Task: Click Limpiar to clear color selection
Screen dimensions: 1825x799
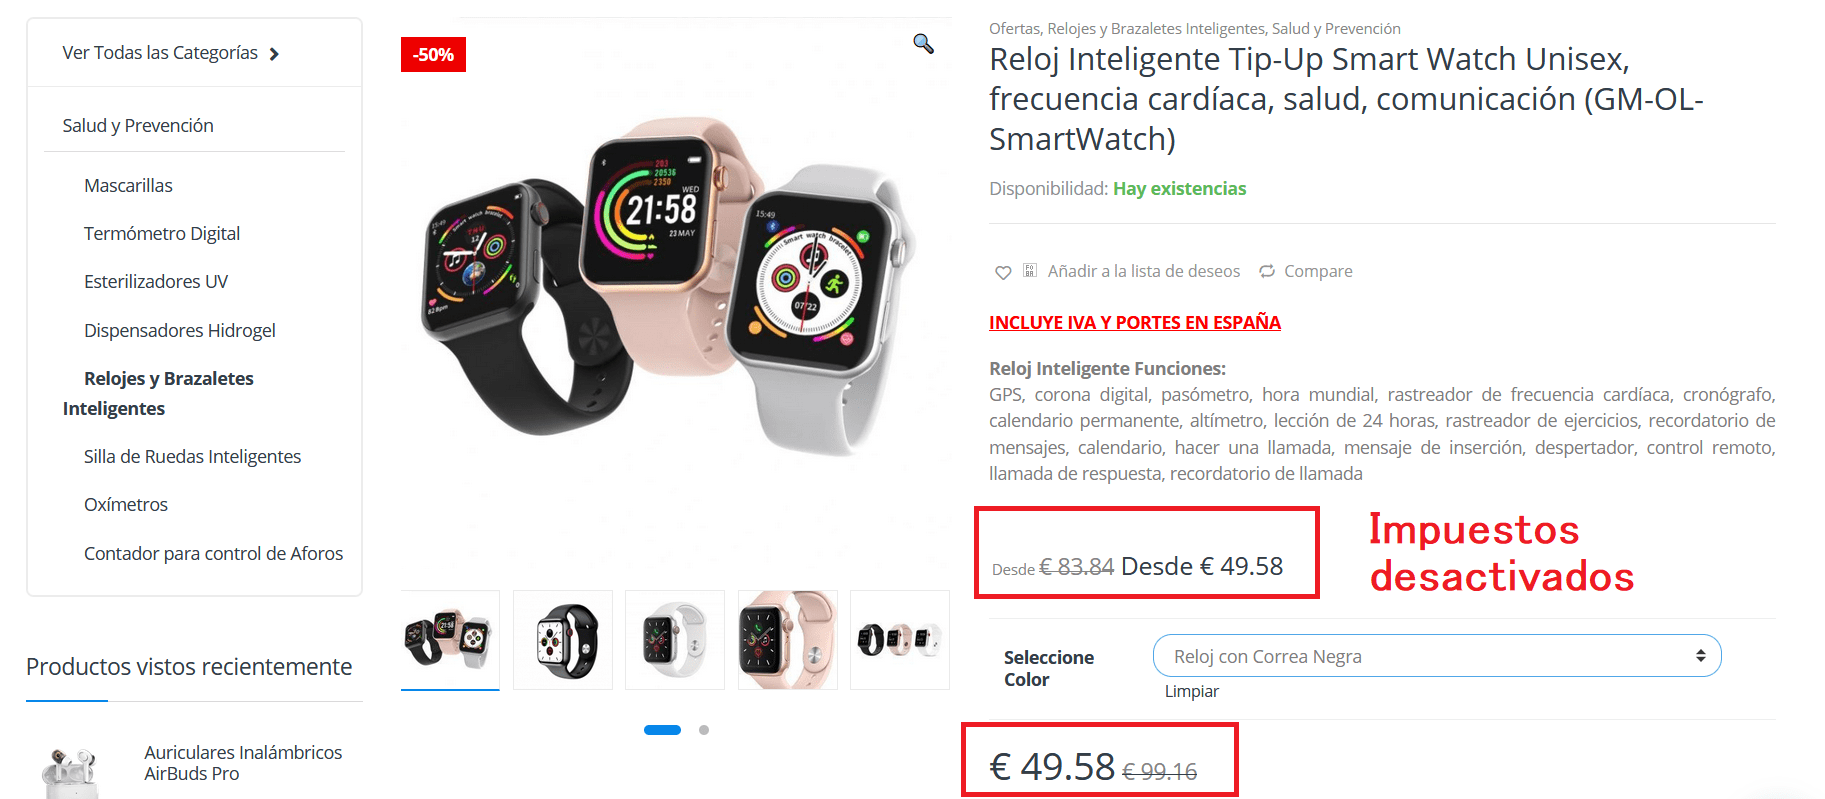Action: [1192, 691]
